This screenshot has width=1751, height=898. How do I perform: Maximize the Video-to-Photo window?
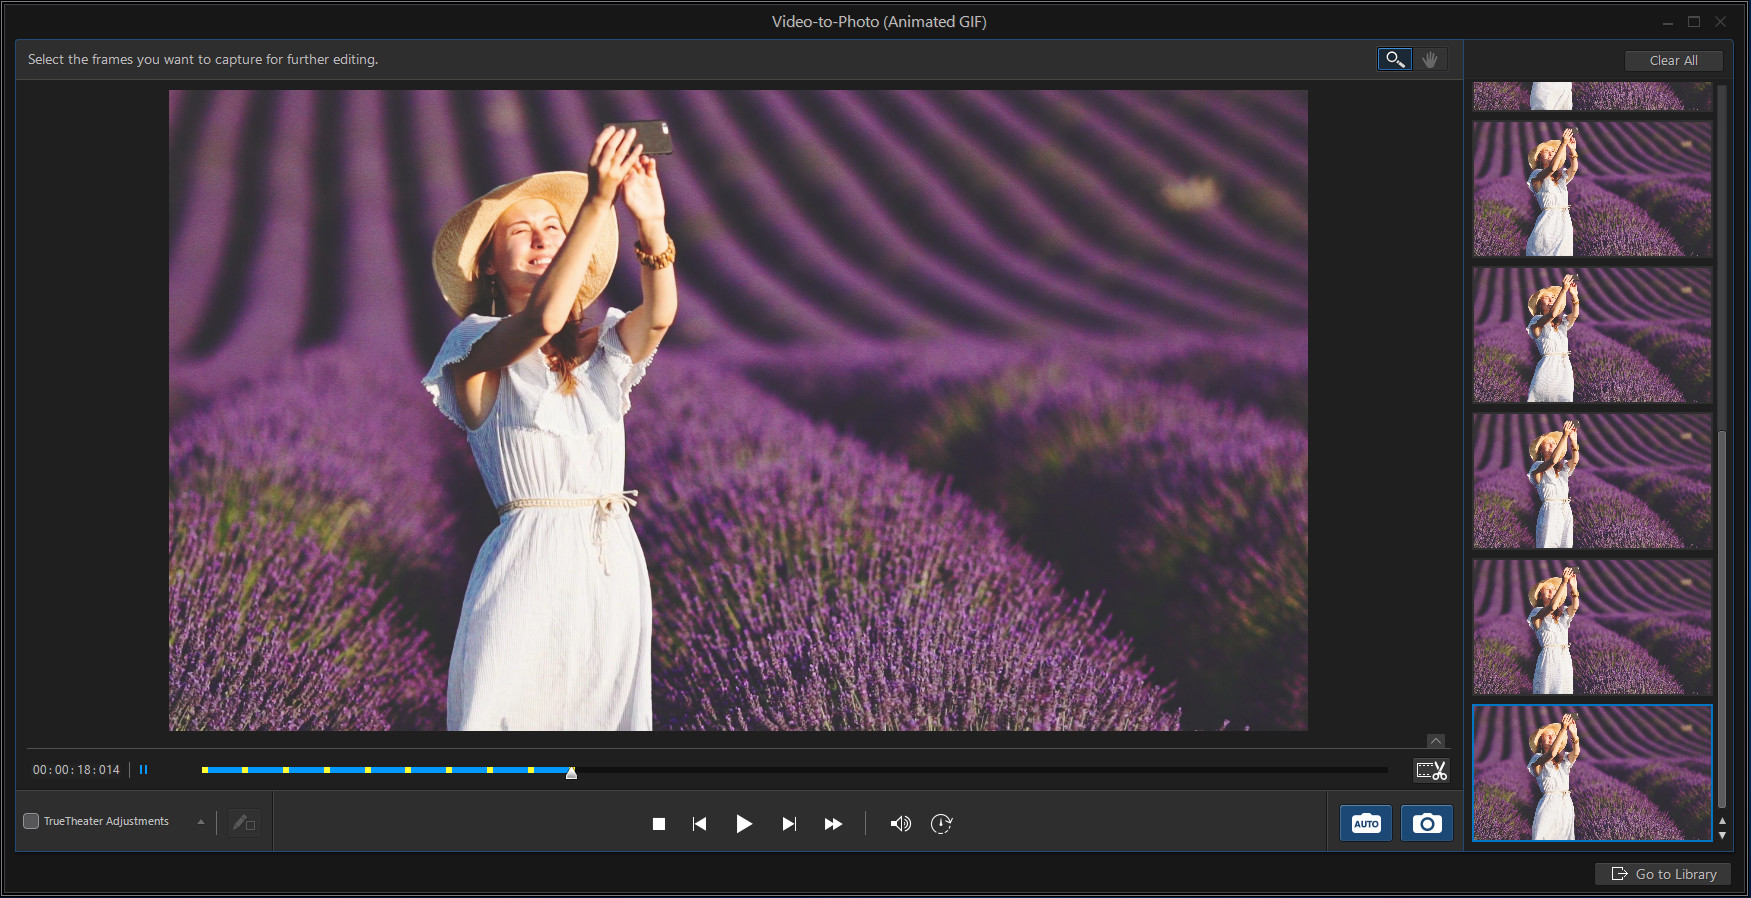click(x=1694, y=22)
